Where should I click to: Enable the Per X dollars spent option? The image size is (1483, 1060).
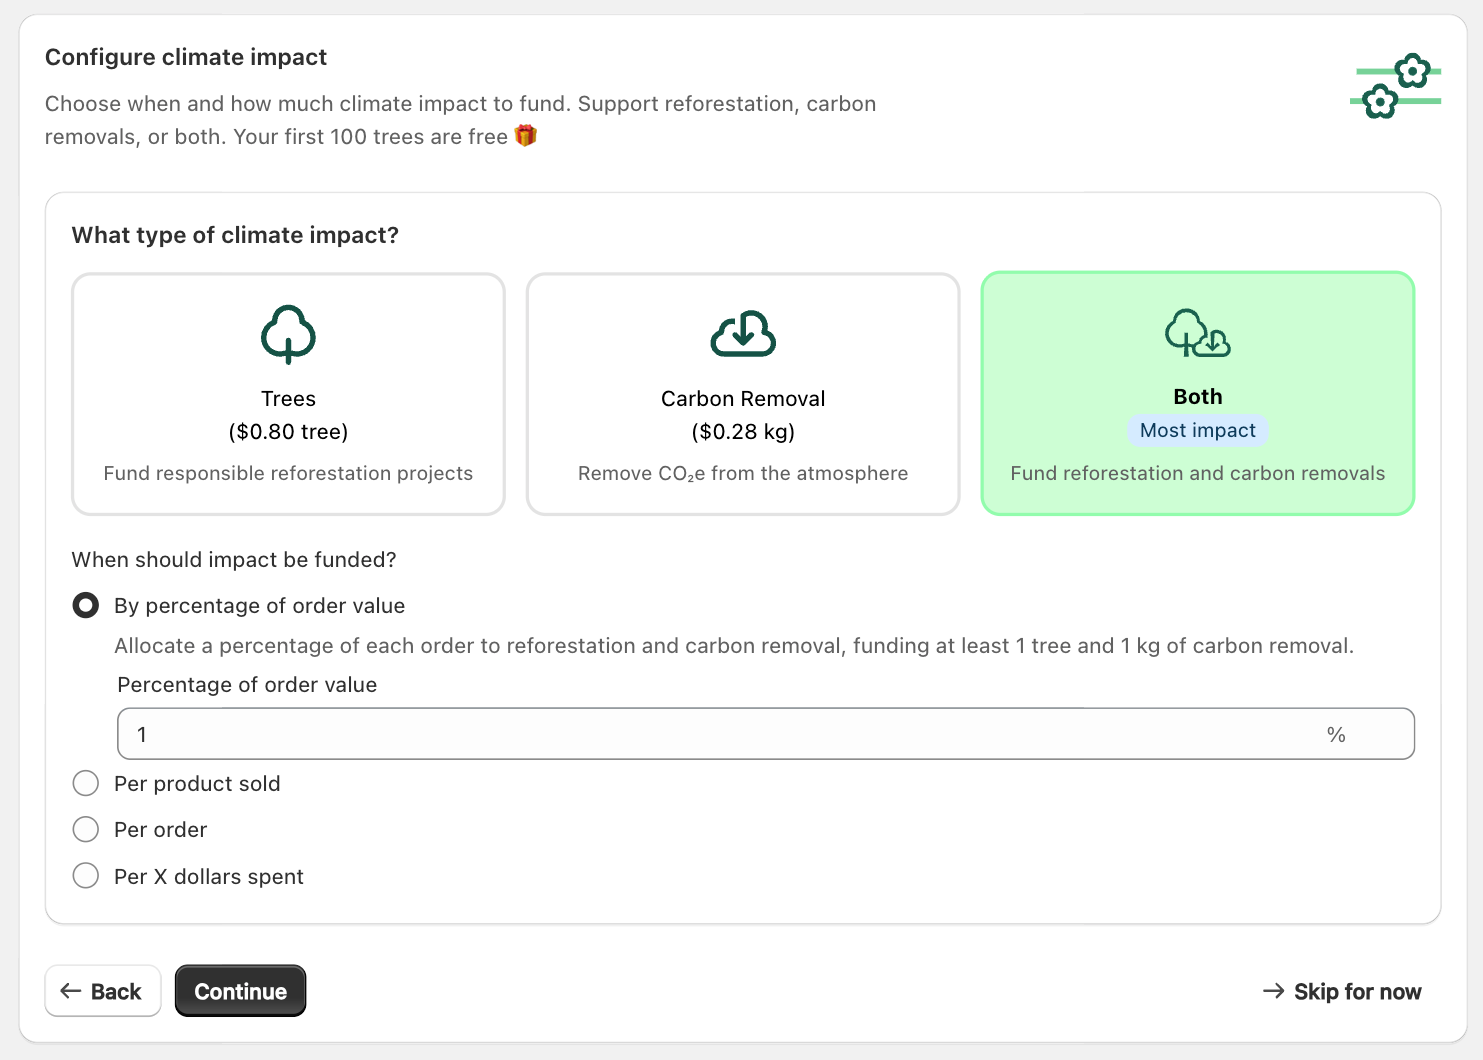click(x=86, y=877)
